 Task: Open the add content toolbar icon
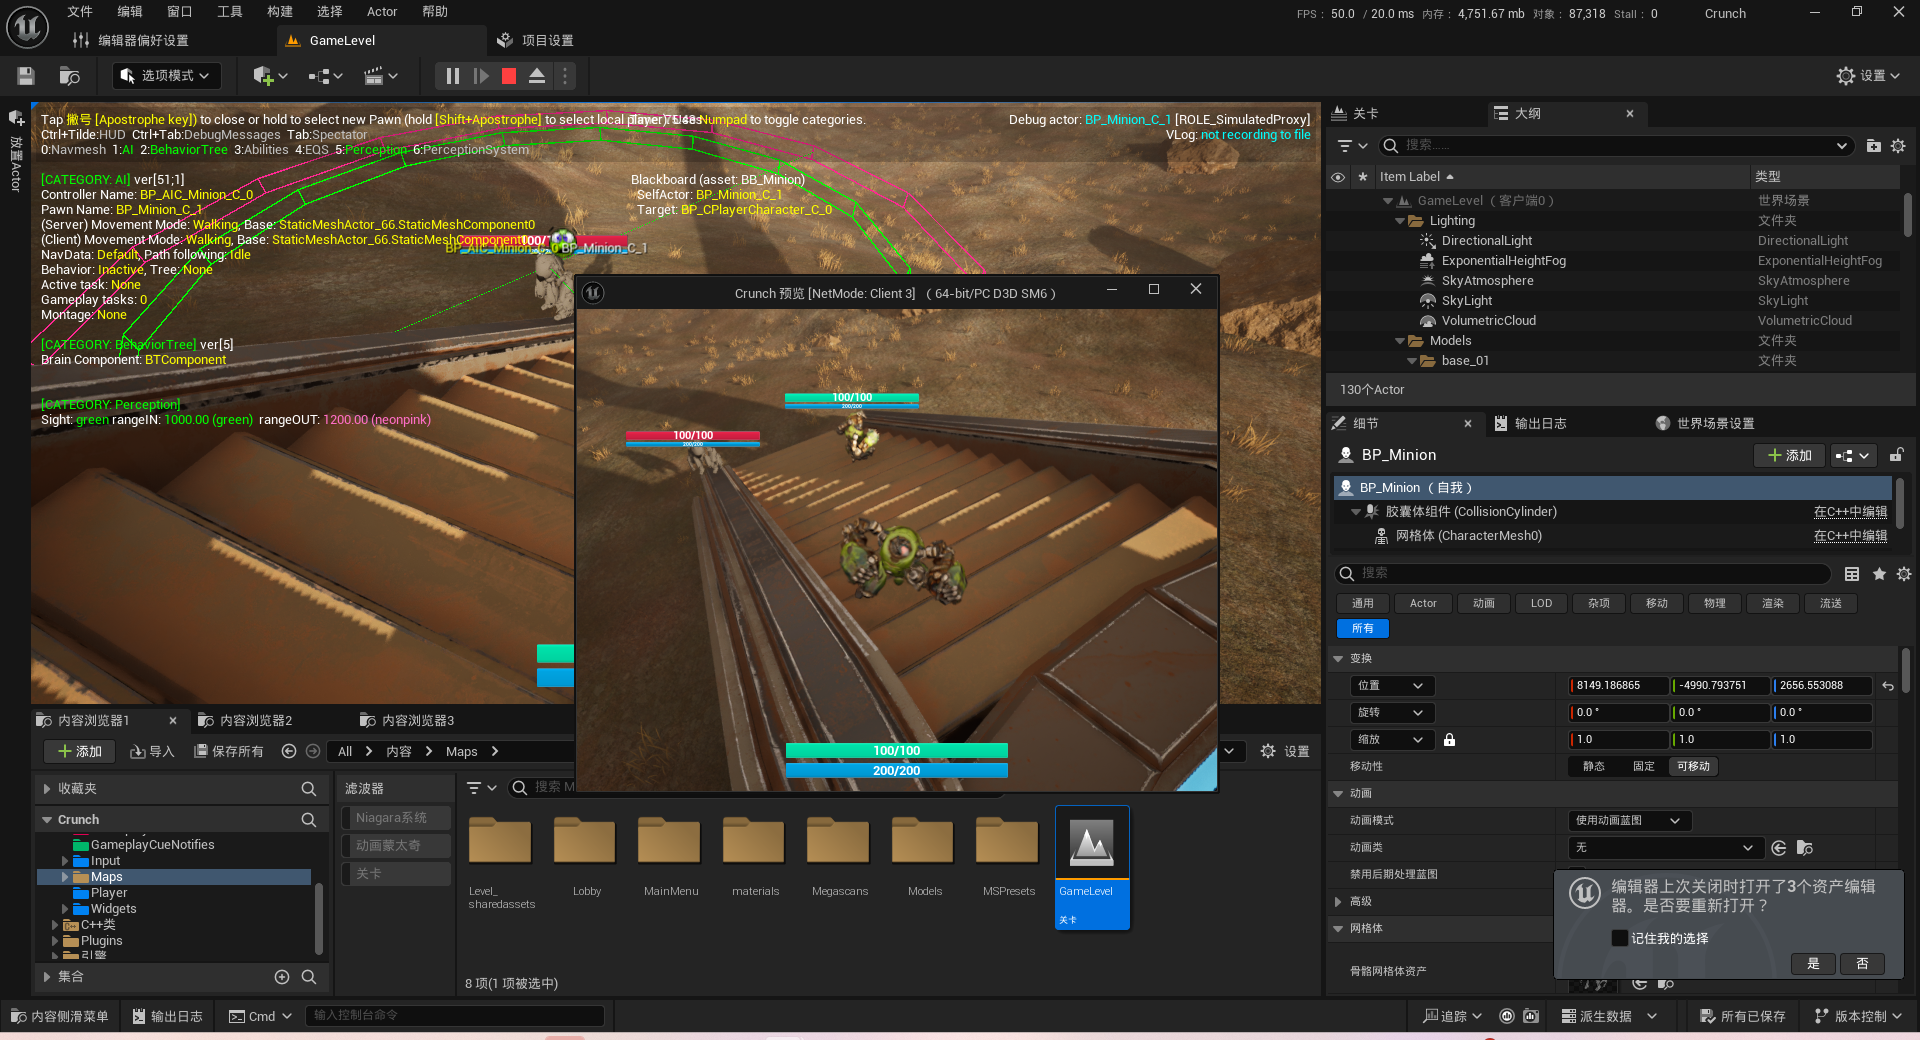pos(270,76)
